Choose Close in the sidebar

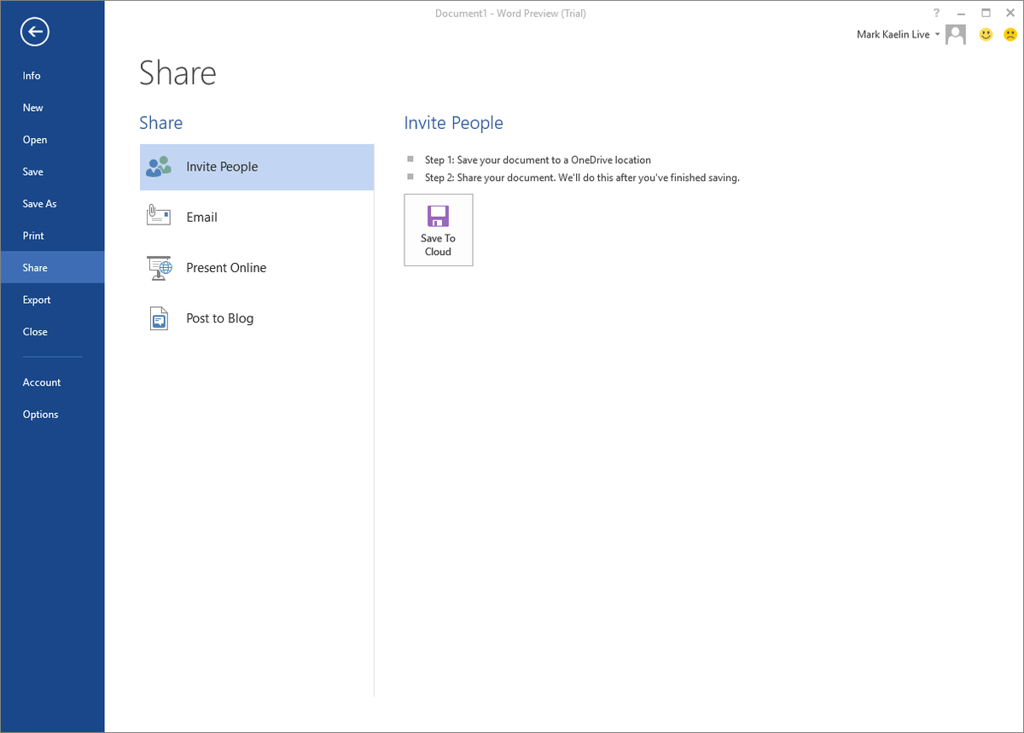click(x=52, y=332)
